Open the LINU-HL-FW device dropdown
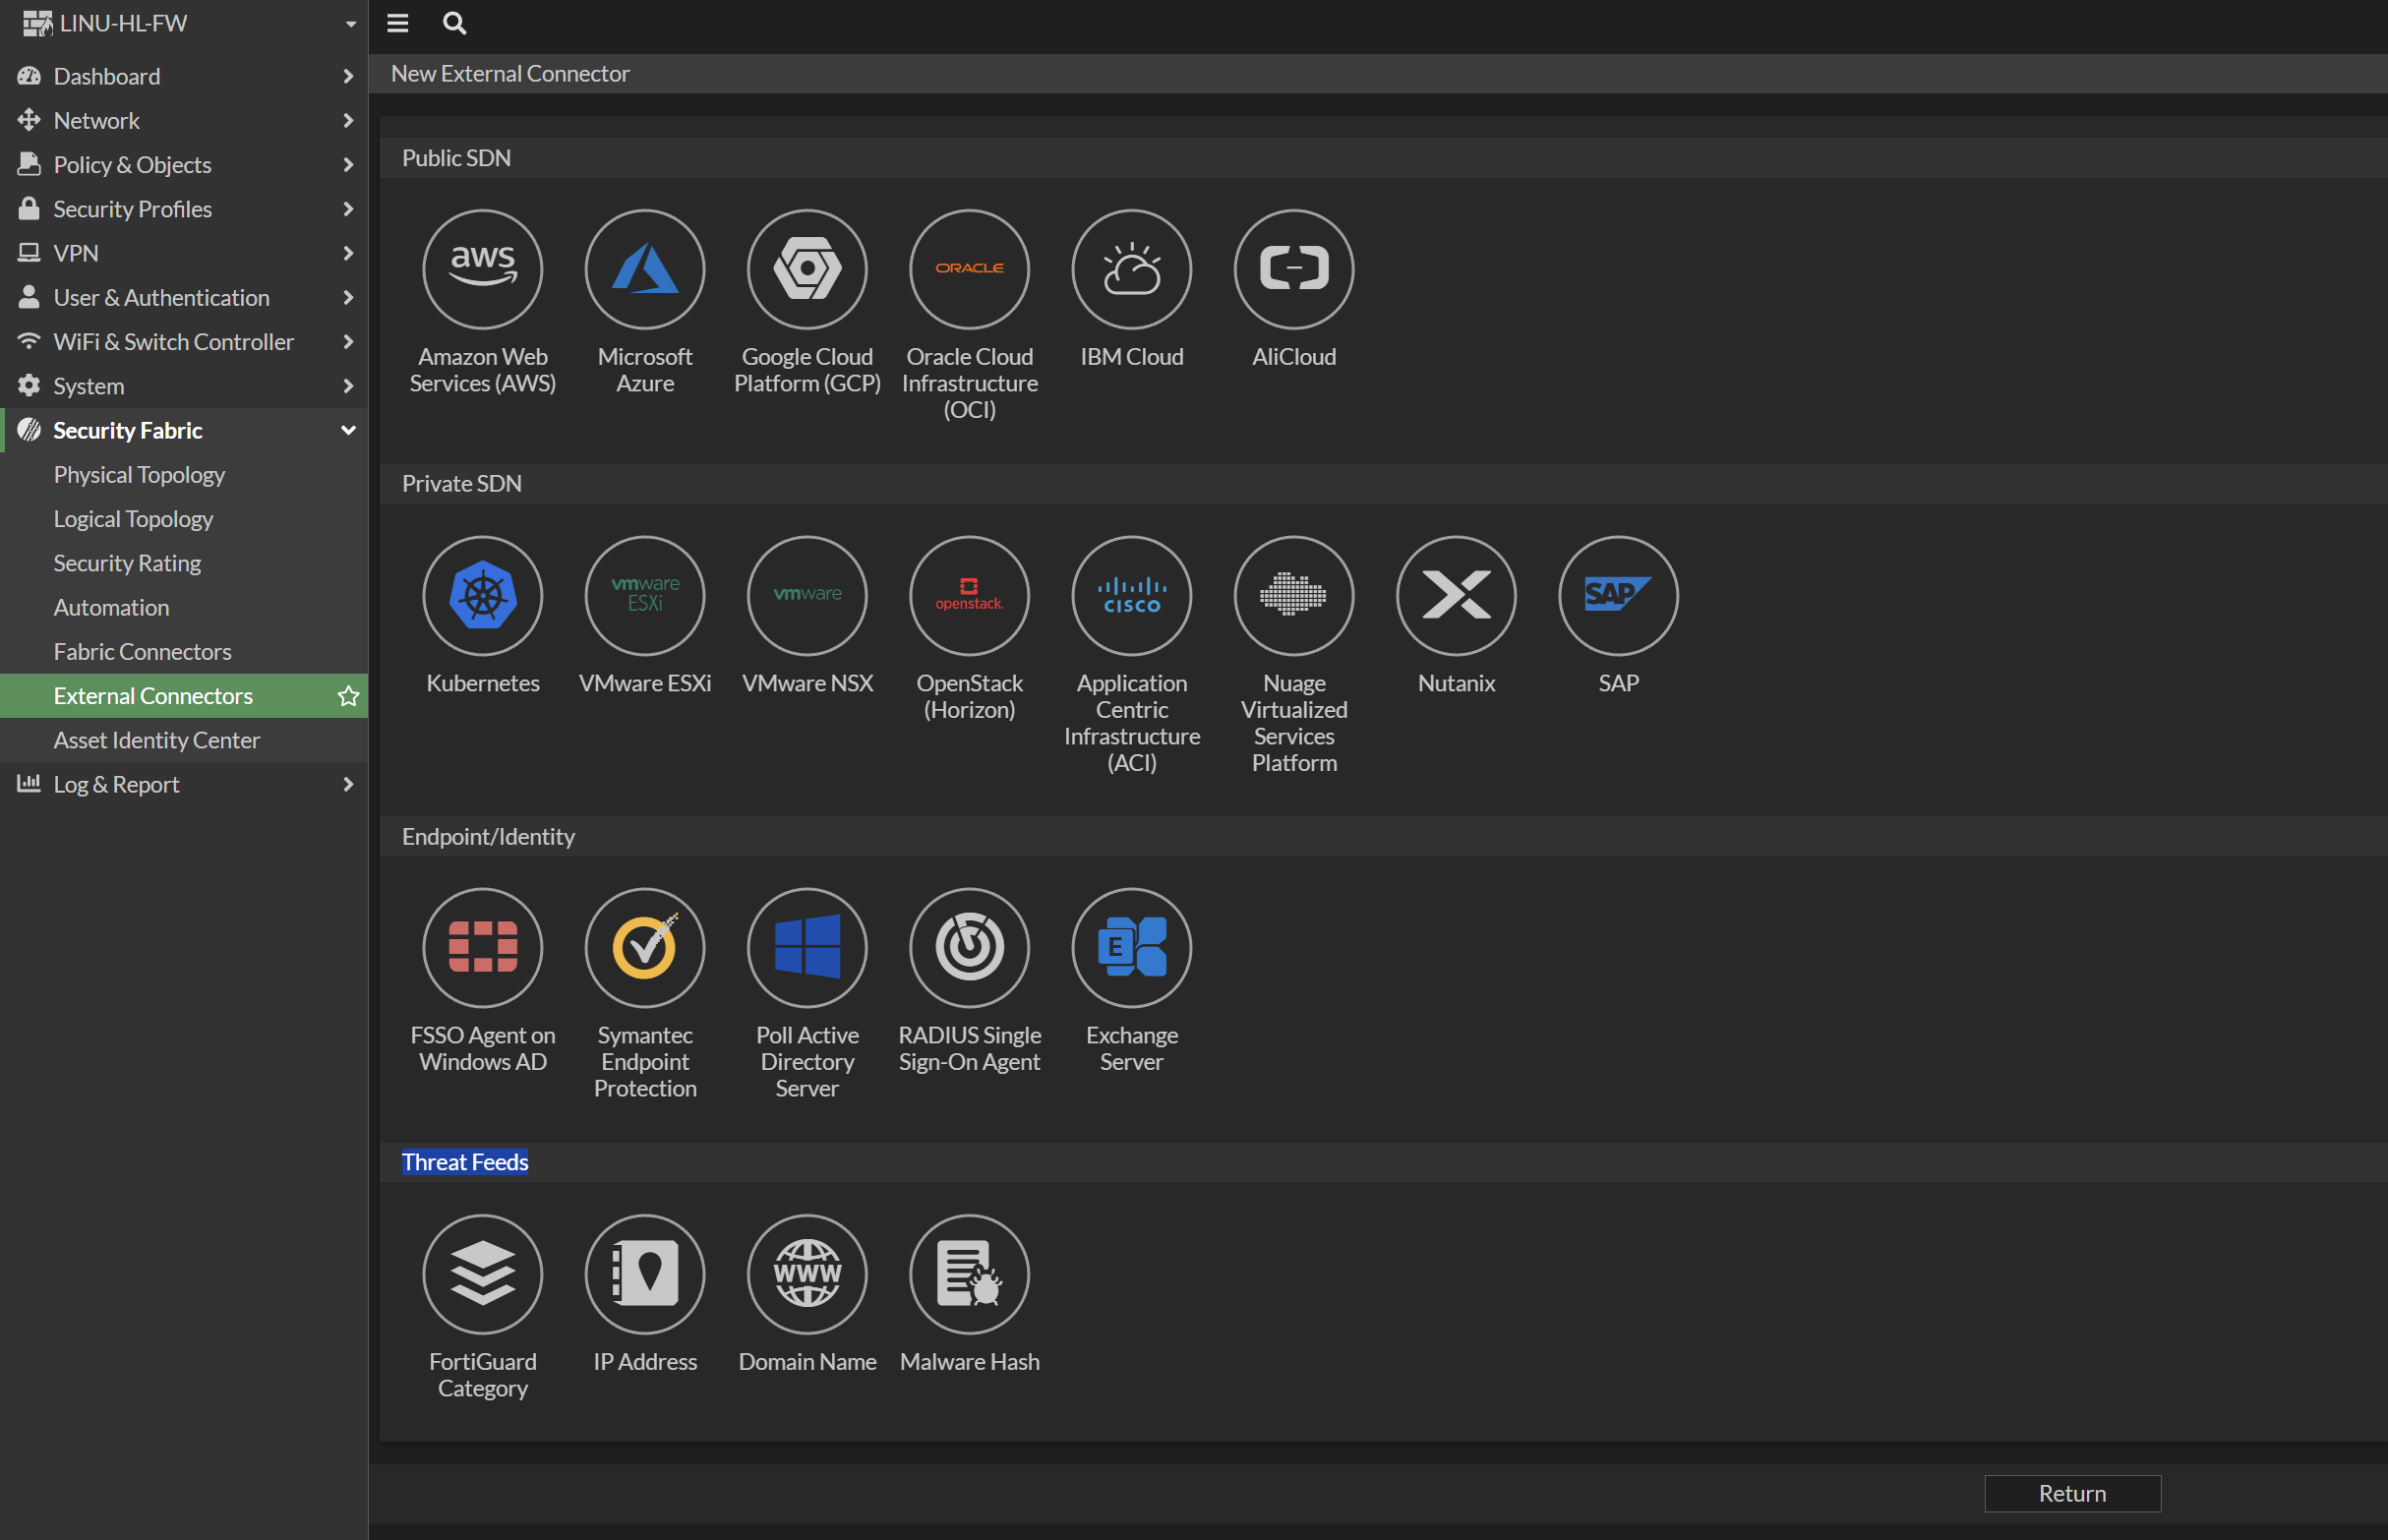 [184, 23]
